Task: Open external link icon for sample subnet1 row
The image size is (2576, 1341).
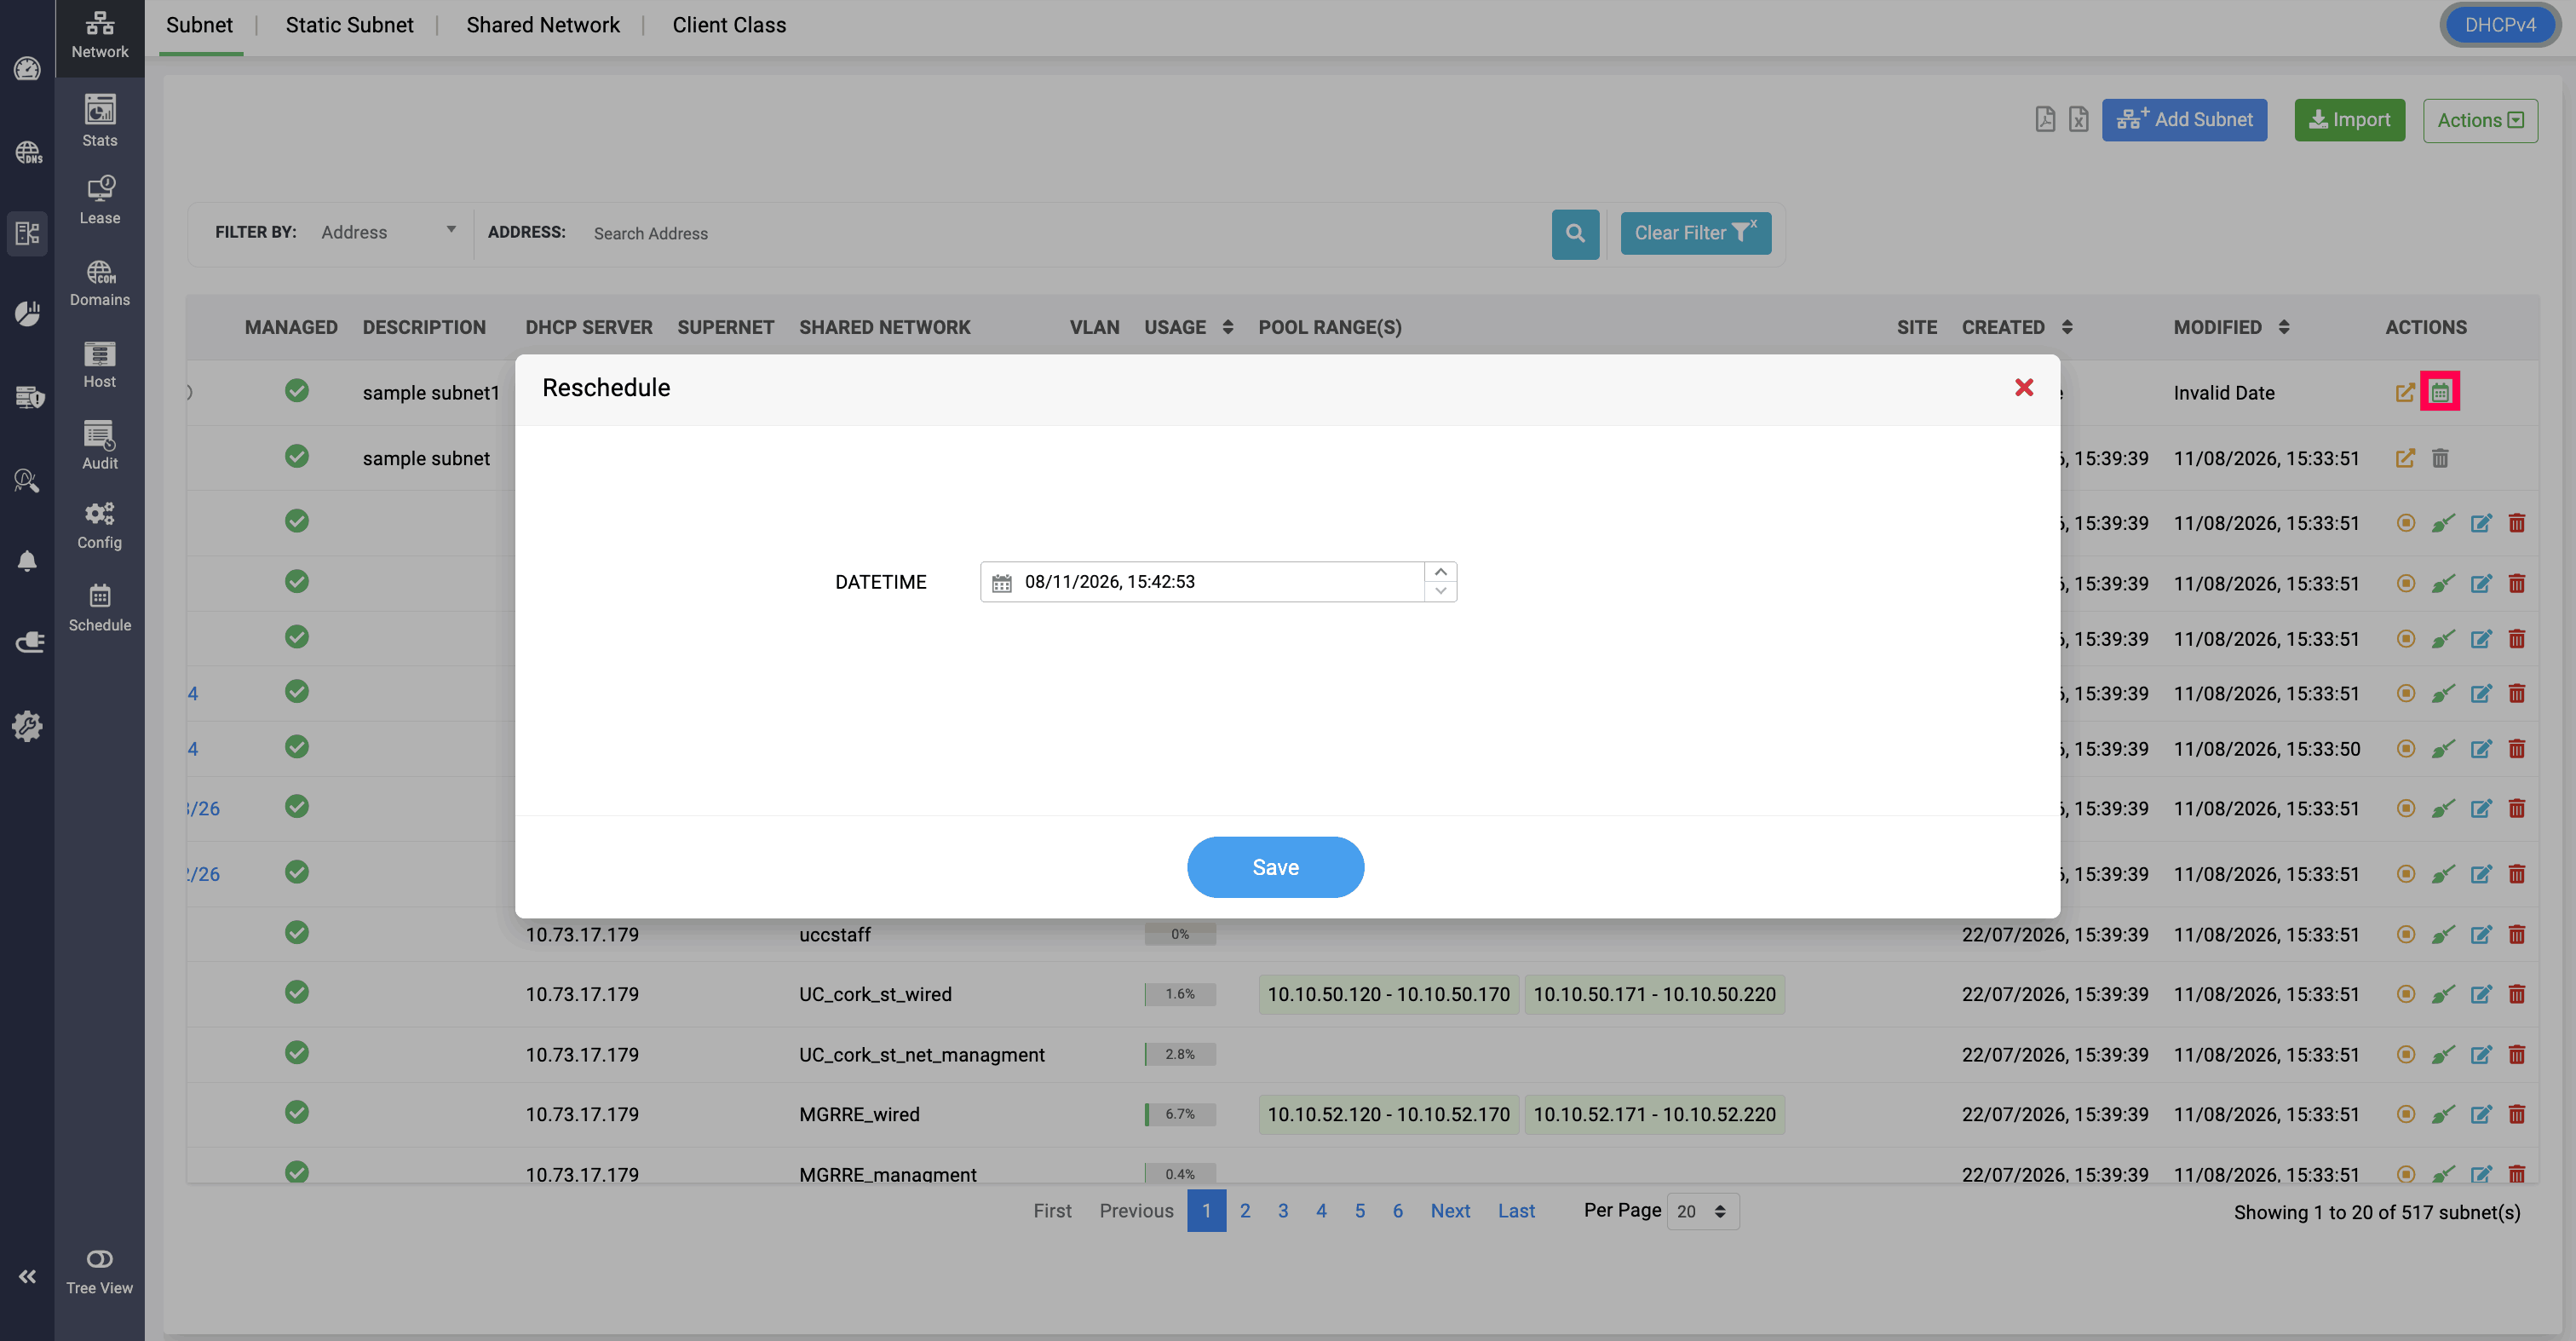Action: 2405,392
